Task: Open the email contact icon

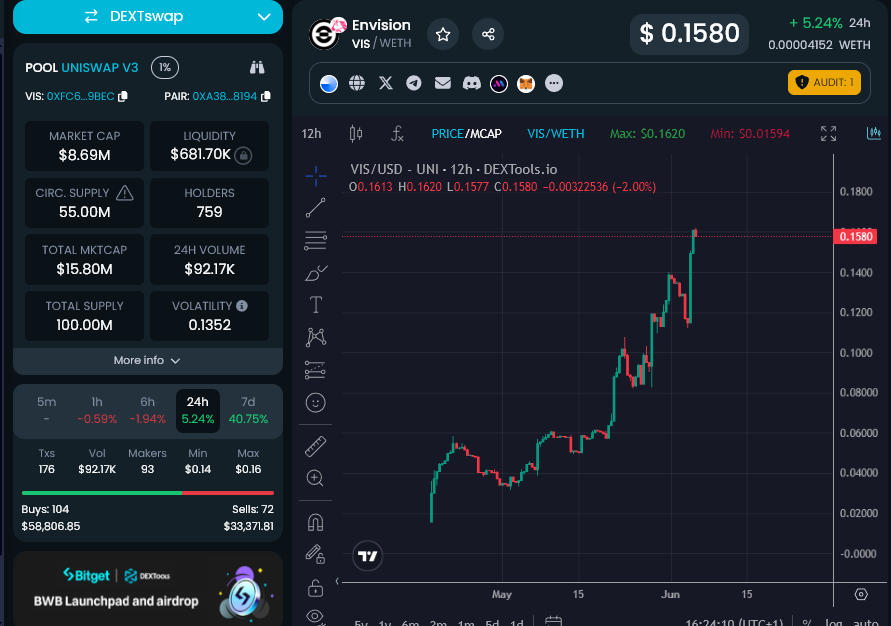Action: point(443,84)
